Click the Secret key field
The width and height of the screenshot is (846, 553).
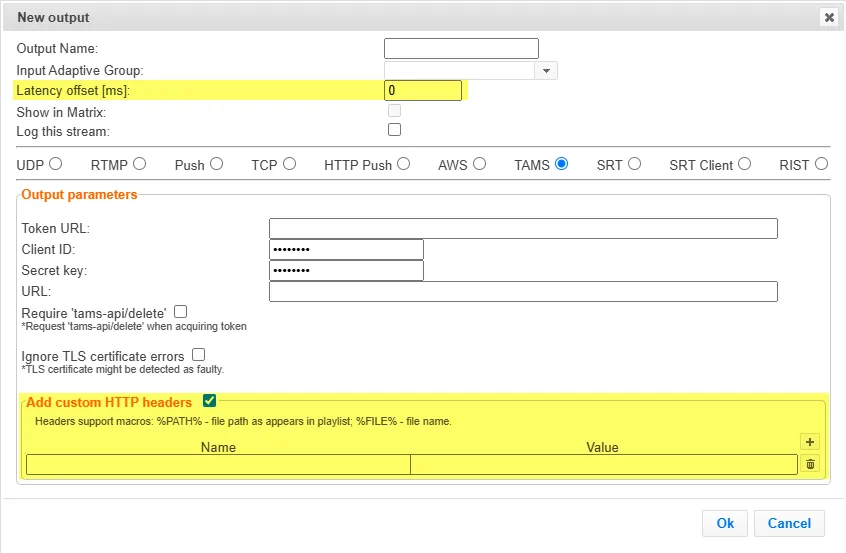(x=346, y=270)
